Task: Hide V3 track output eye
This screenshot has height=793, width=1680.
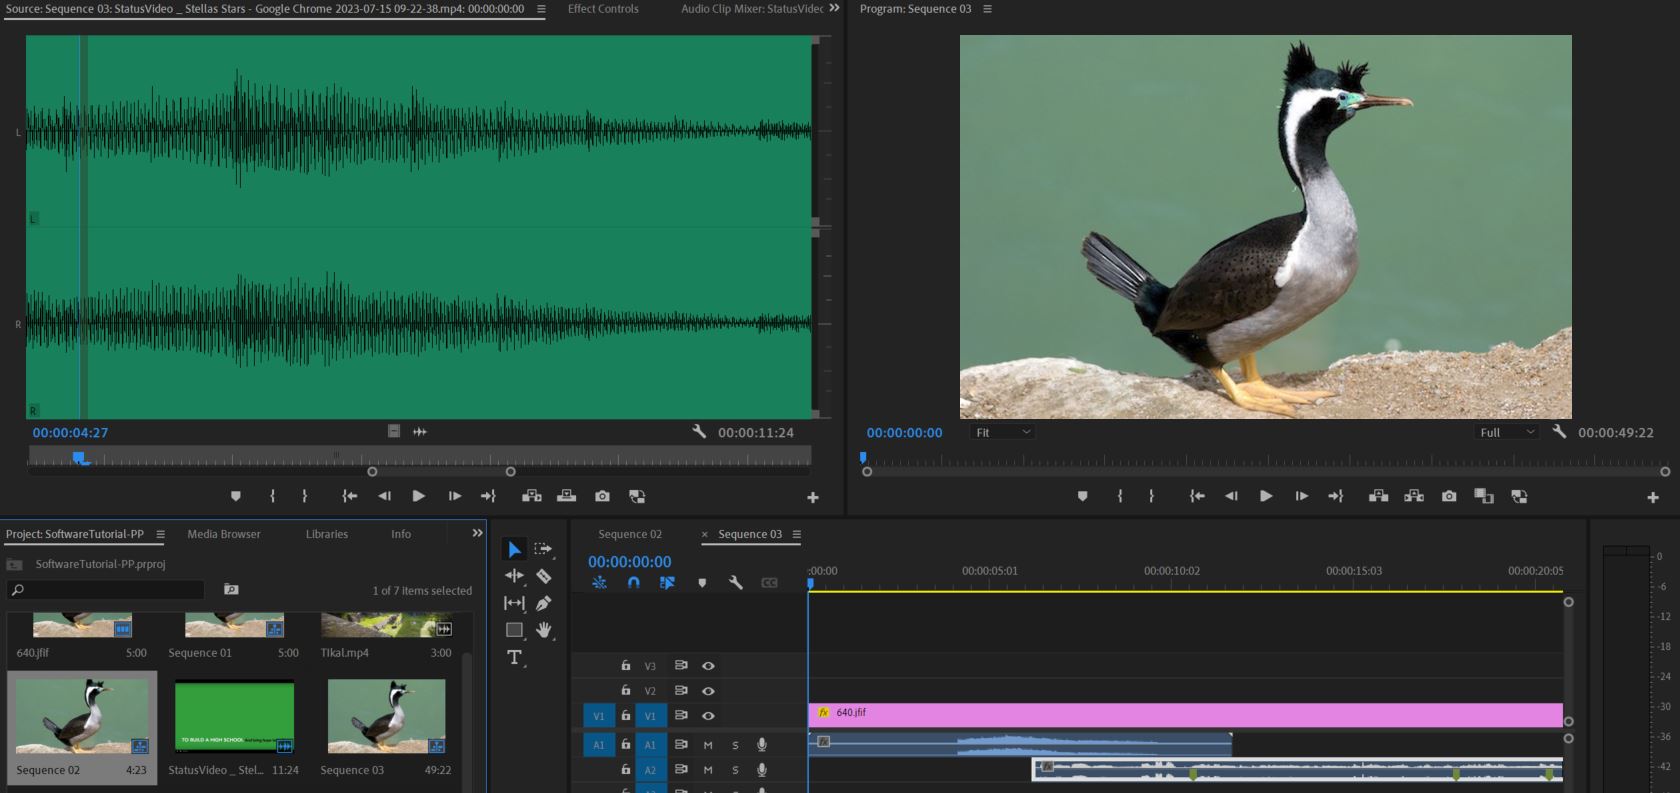Action: pyautogui.click(x=708, y=666)
